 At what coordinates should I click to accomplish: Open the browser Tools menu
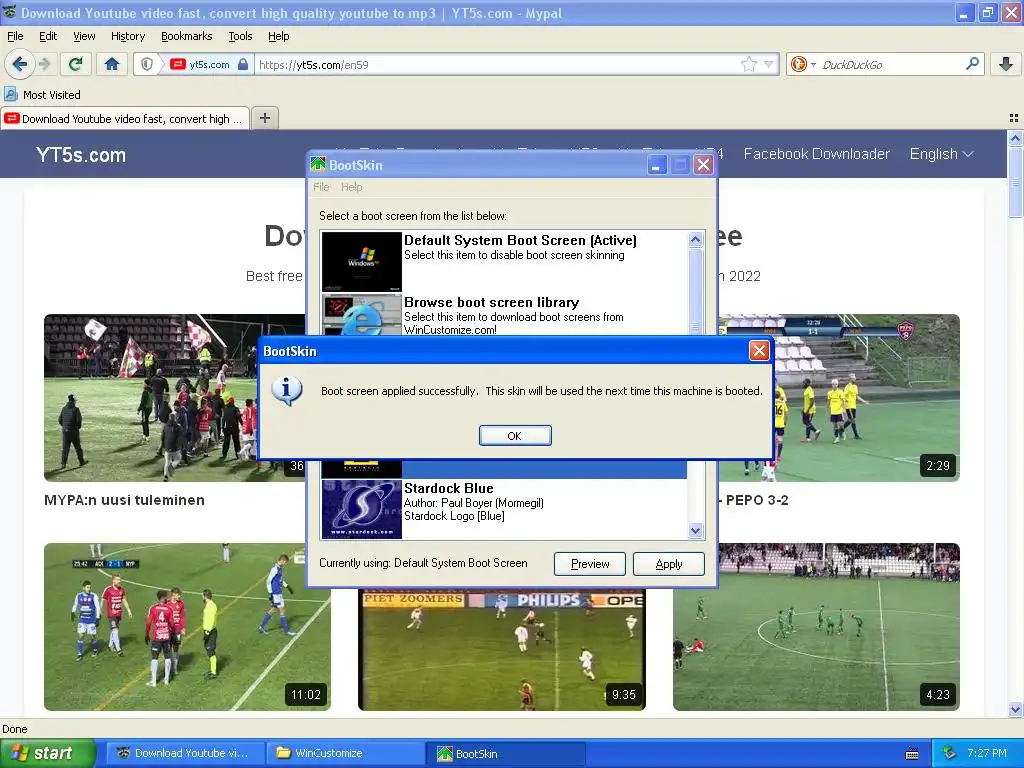click(240, 36)
